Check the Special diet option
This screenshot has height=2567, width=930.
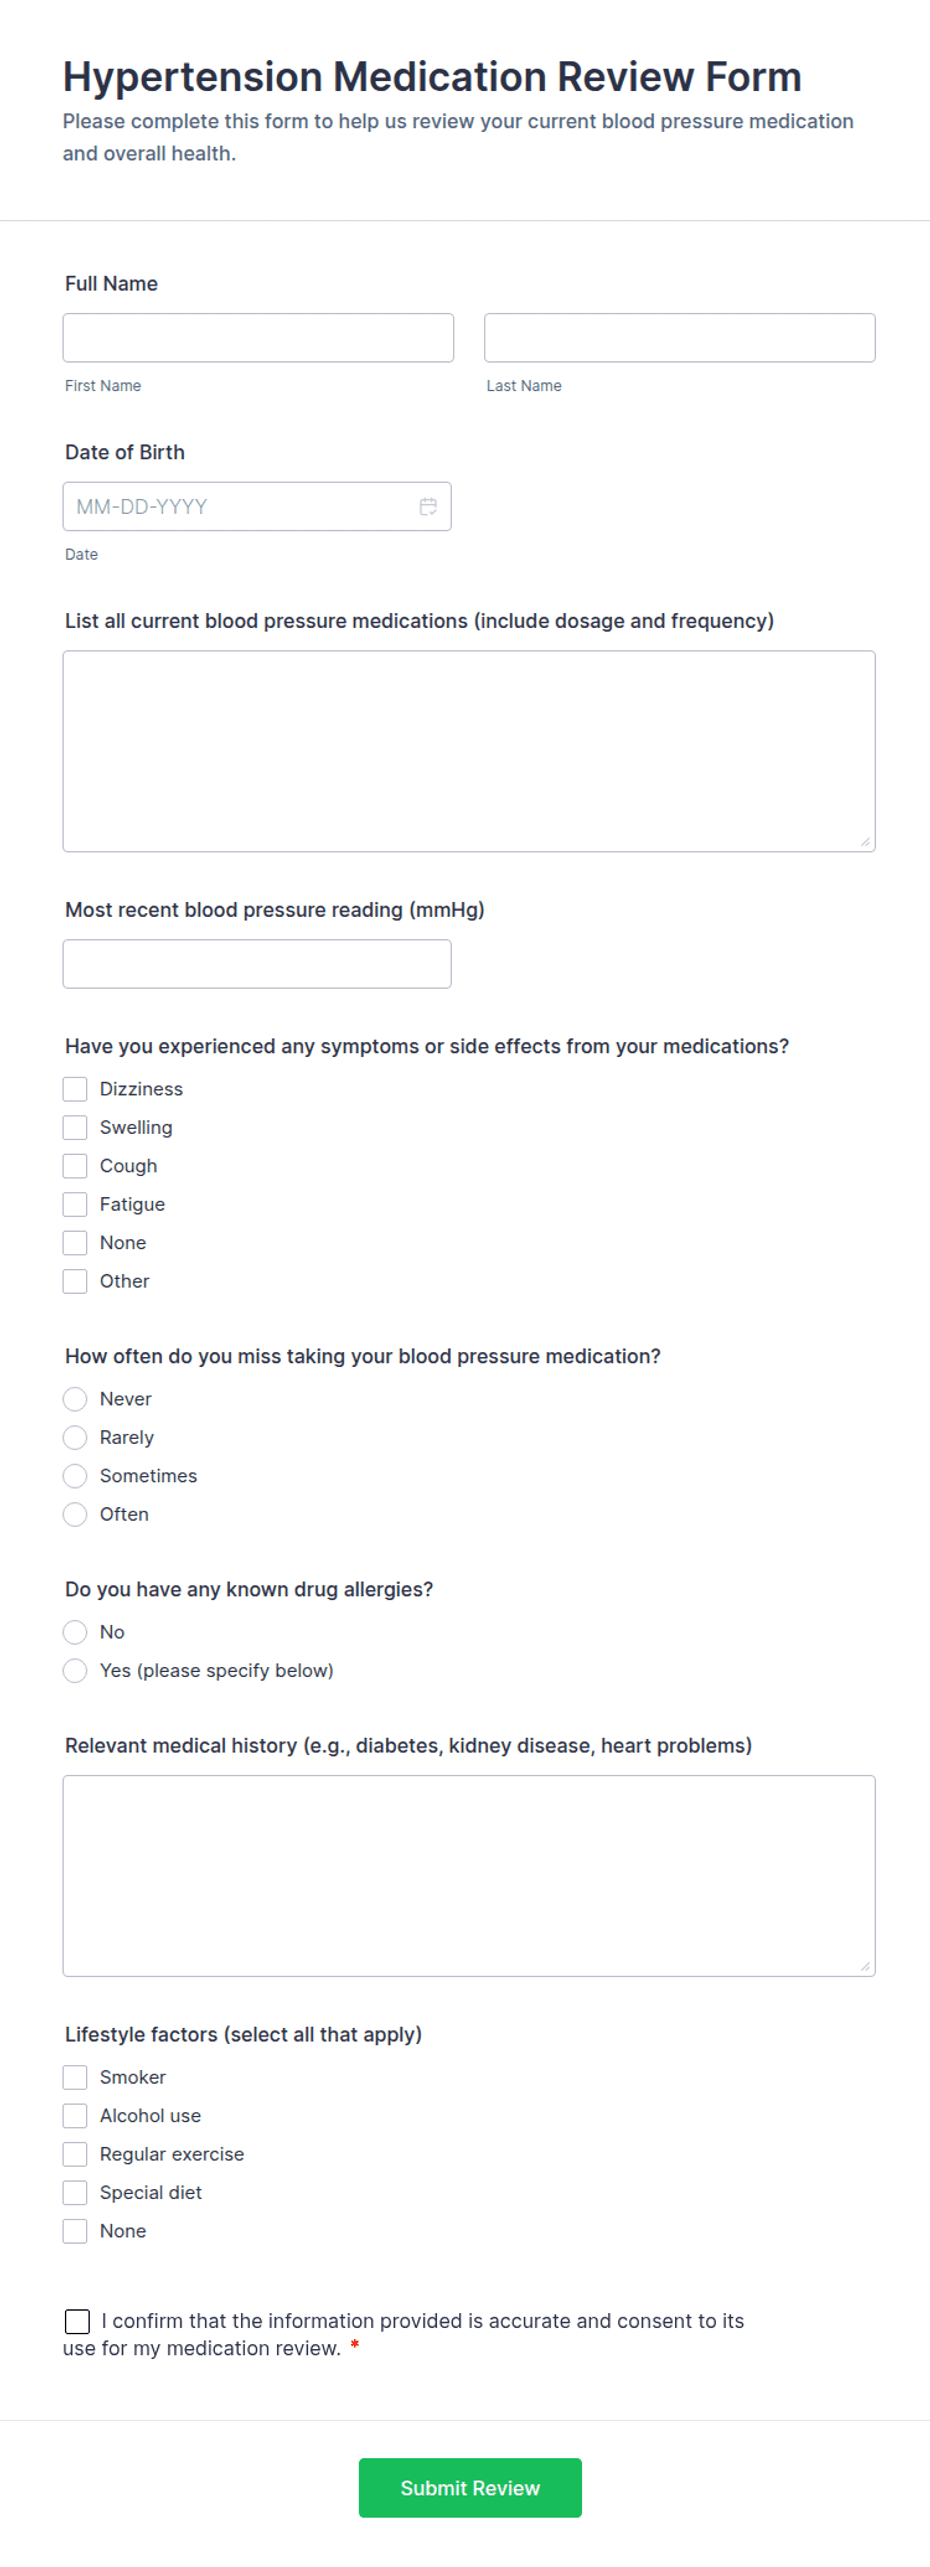74,2192
